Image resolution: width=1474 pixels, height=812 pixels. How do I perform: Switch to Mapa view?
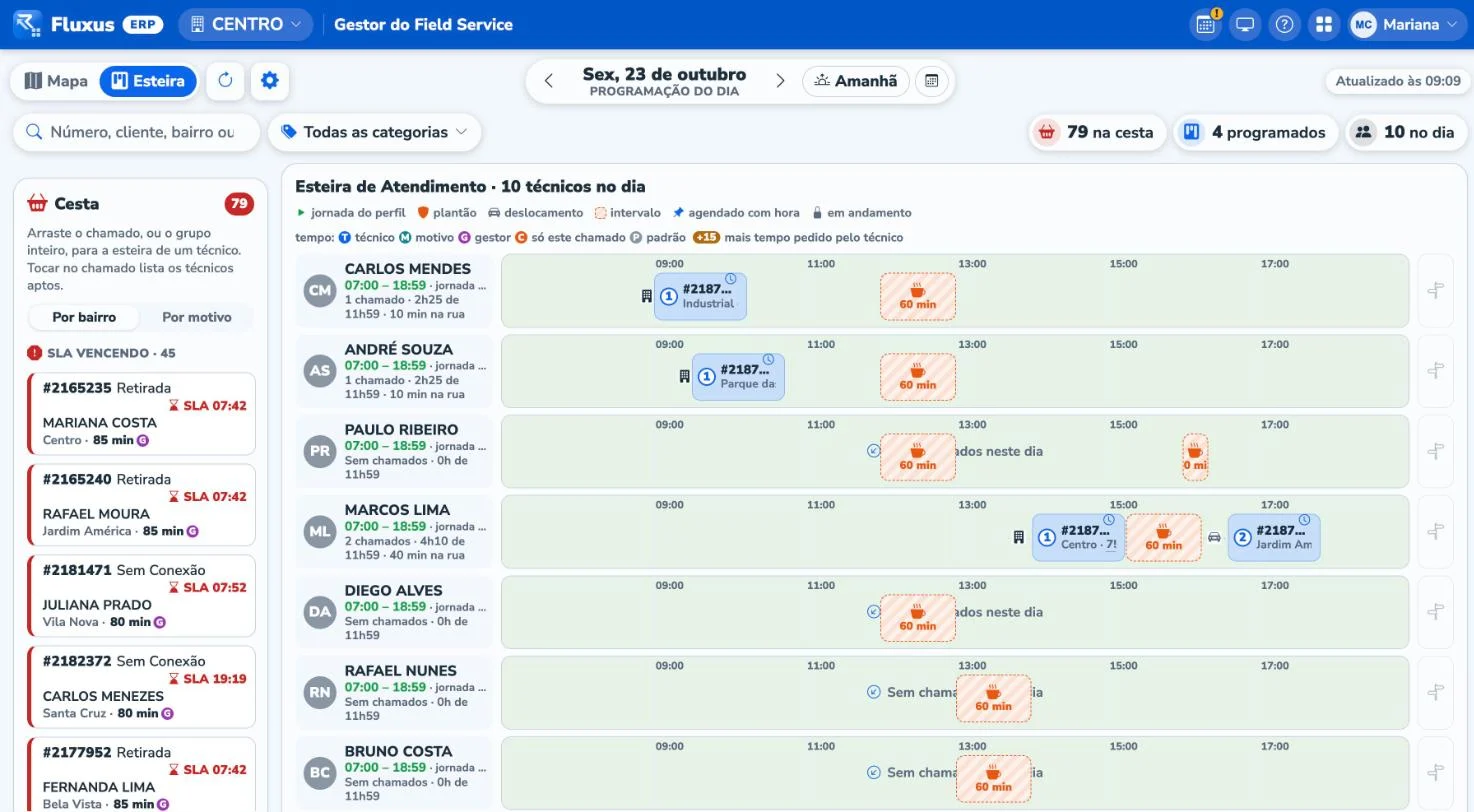pyautogui.click(x=56, y=81)
